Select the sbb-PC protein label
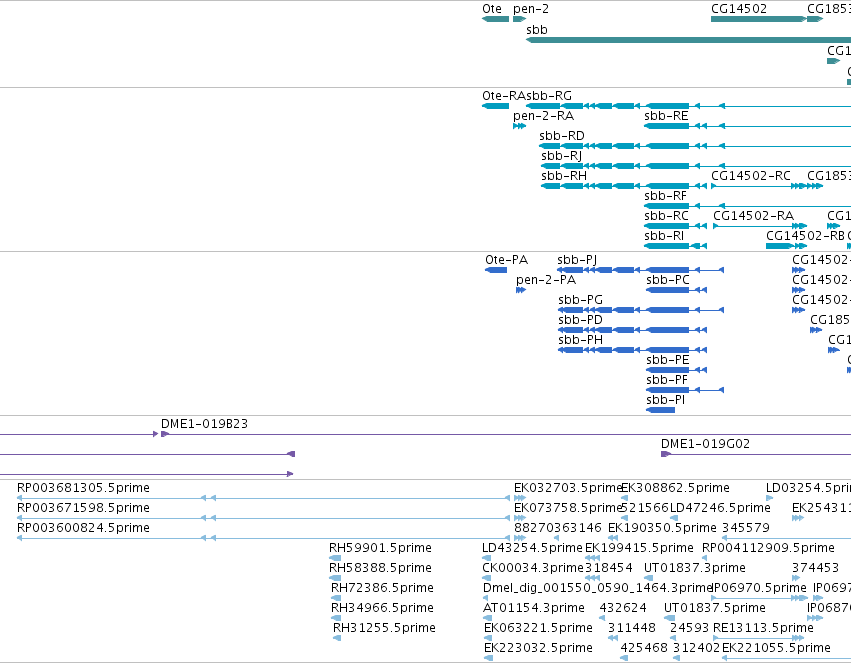This screenshot has height=663, width=851. 668,280
